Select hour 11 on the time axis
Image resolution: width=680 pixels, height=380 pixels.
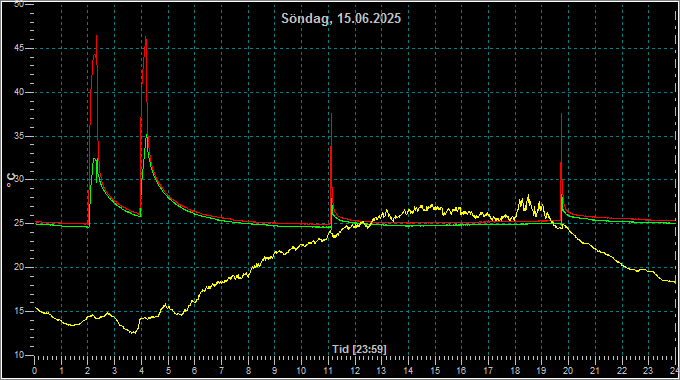(x=328, y=371)
